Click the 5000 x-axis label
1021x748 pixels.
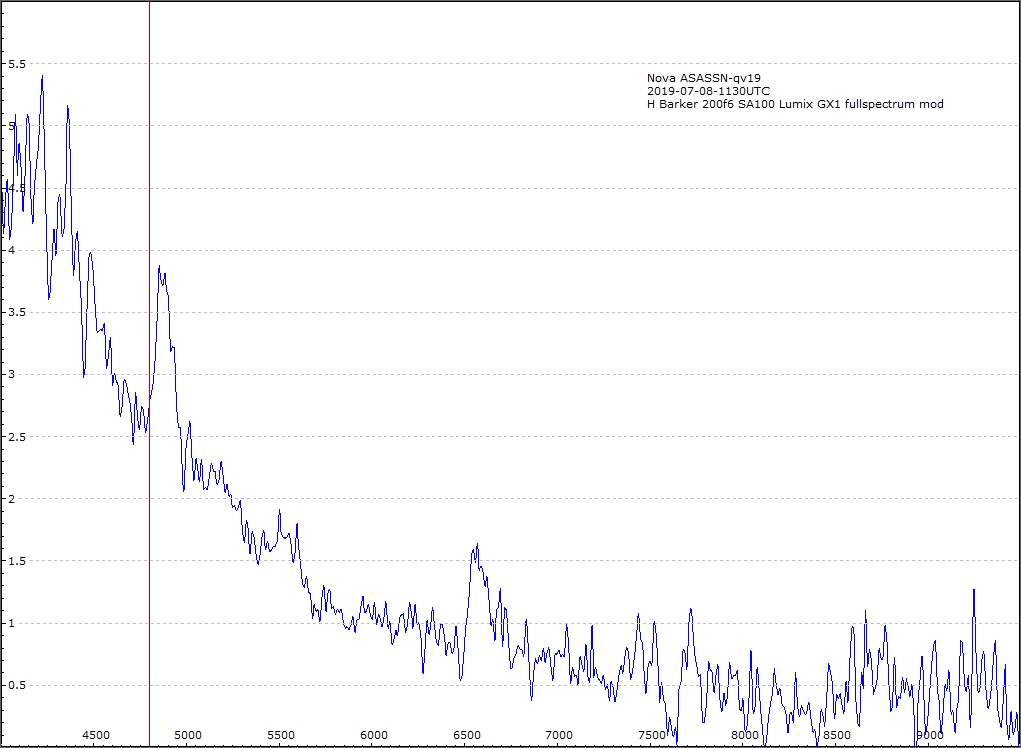point(188,735)
